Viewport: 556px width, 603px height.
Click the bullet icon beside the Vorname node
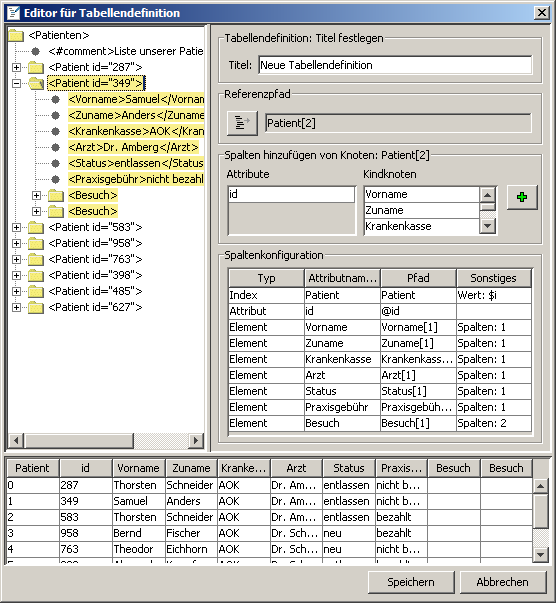click(x=56, y=99)
